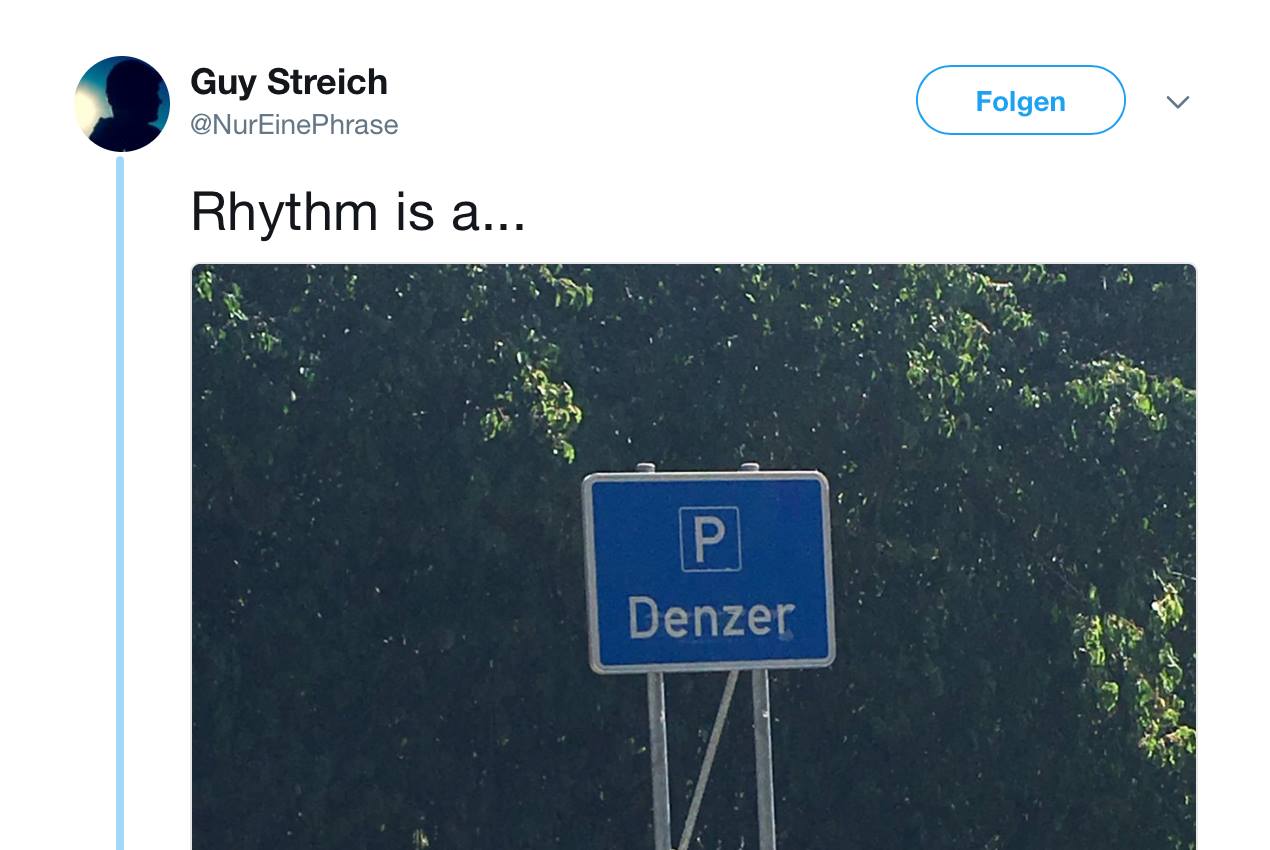Open Guy Streich's profile avatar
The image size is (1270, 850).
point(122,104)
